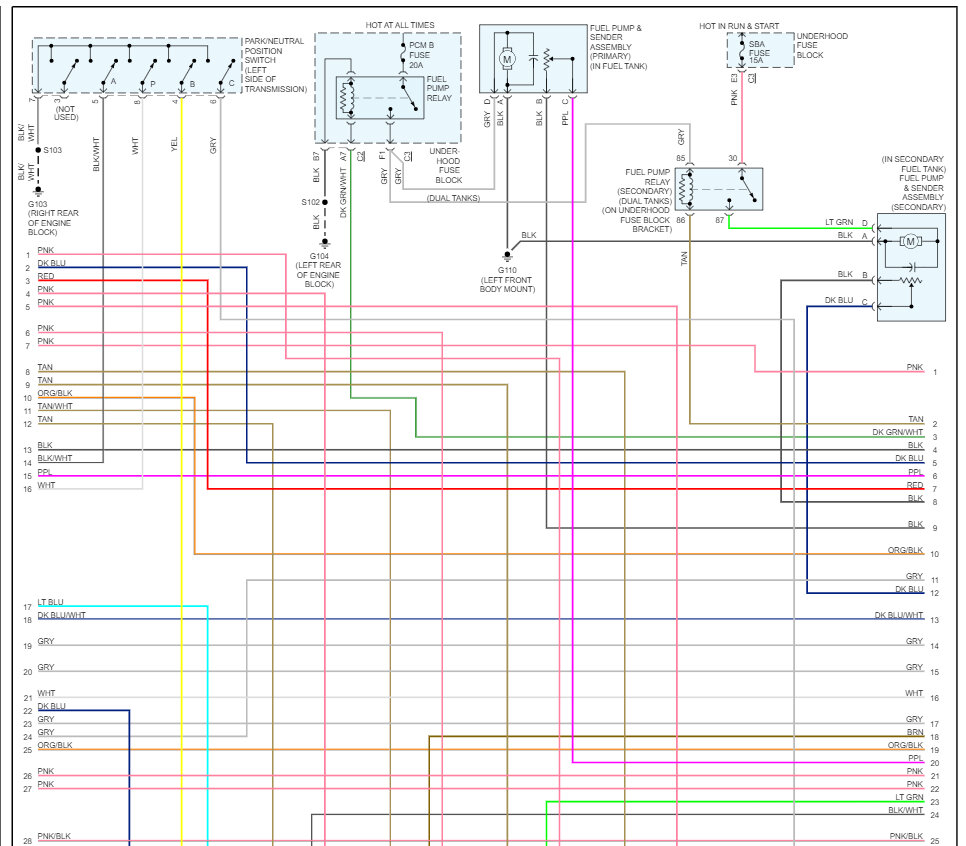Select the G110 LEFT FRONT BODY MOUNT label
This screenshot has height=846, width=966.
point(507,280)
